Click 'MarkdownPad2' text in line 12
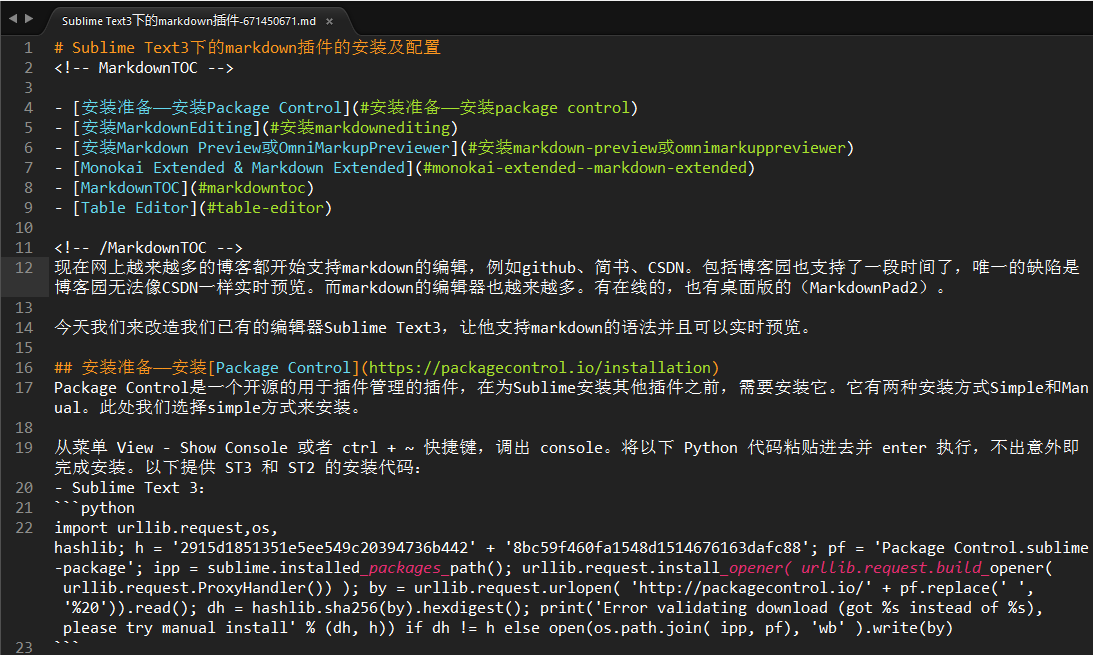The width and height of the screenshot is (1093, 655). 864,287
